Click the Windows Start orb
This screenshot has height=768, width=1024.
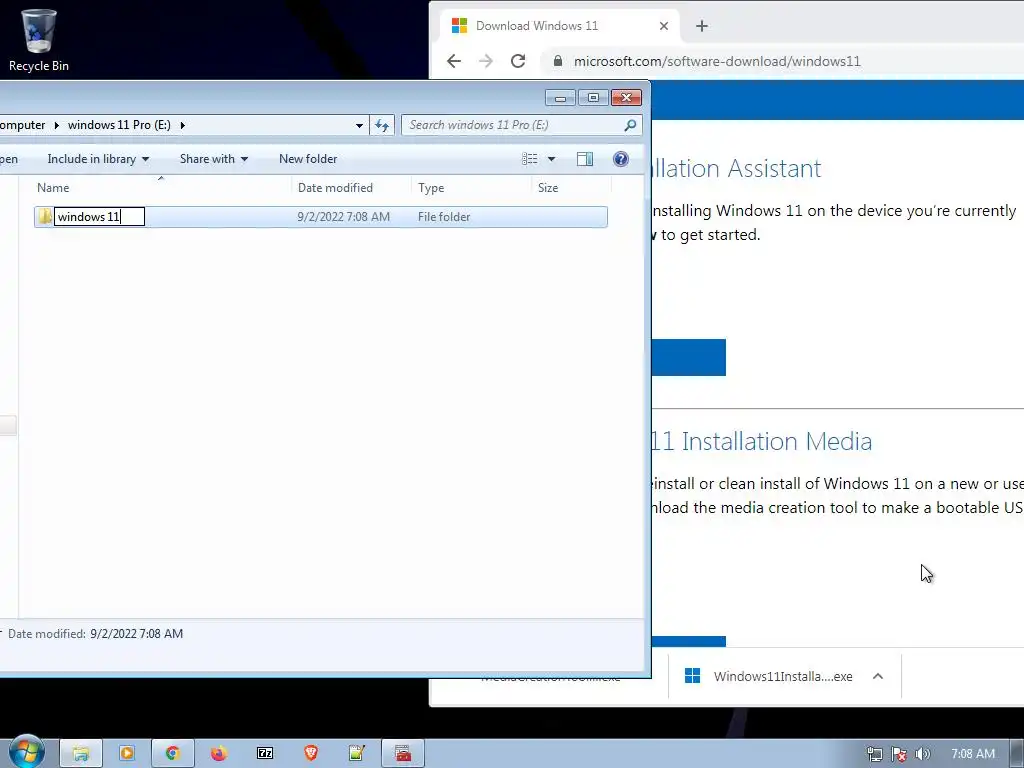tap(27, 751)
